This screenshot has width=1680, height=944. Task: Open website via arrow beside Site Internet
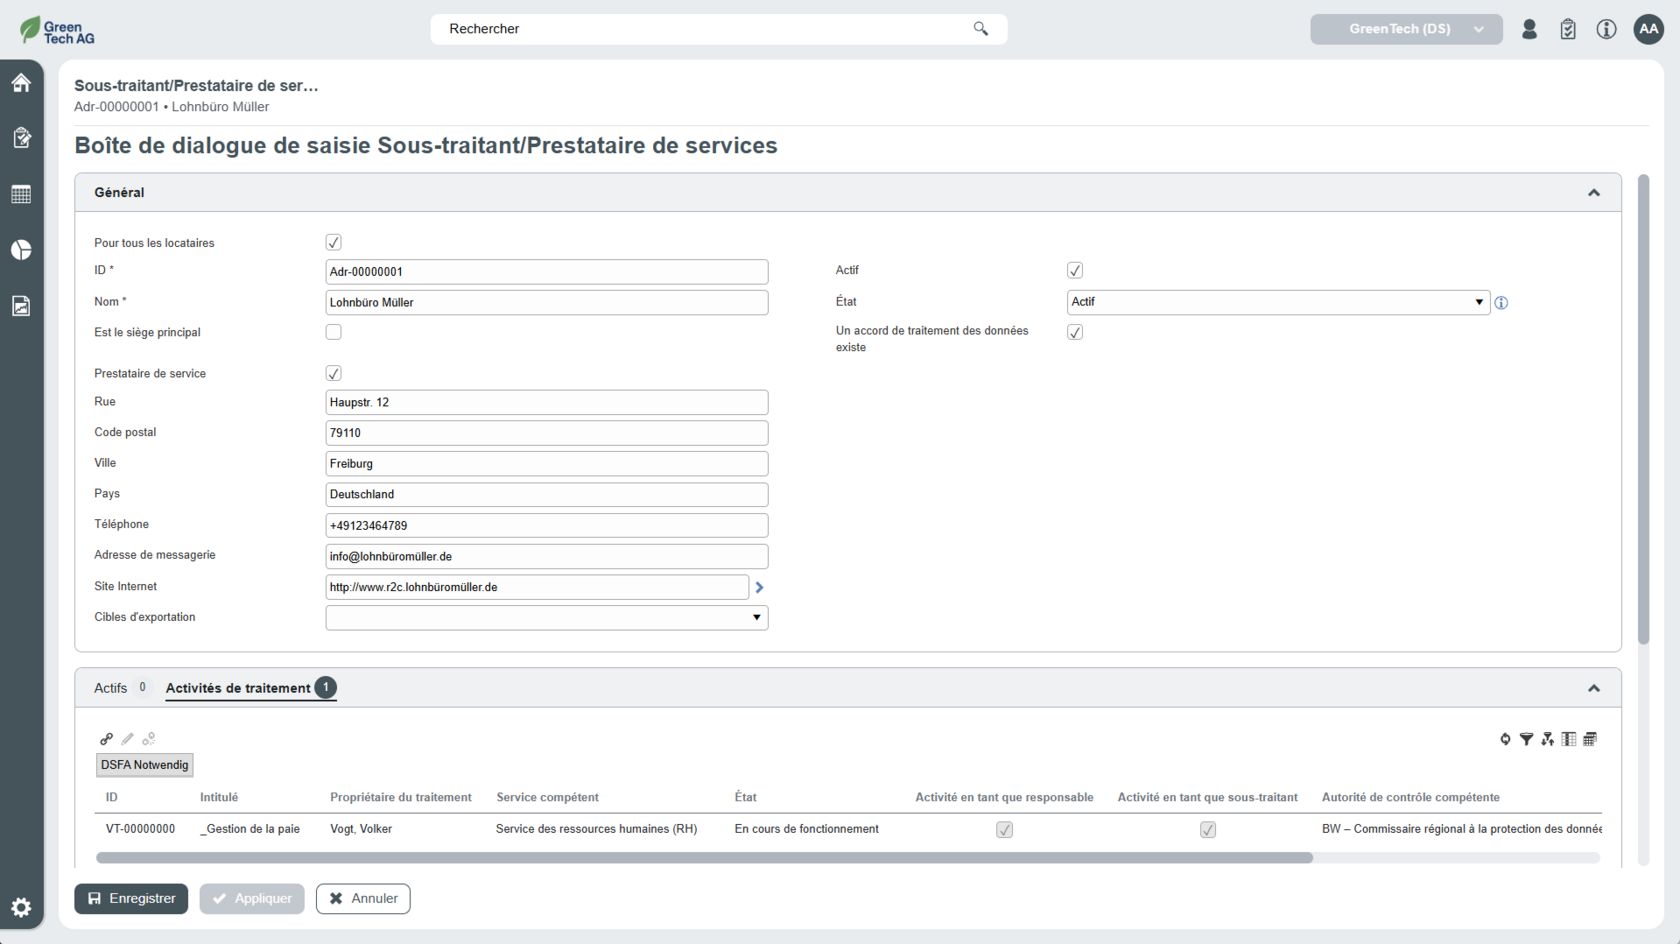(x=759, y=588)
